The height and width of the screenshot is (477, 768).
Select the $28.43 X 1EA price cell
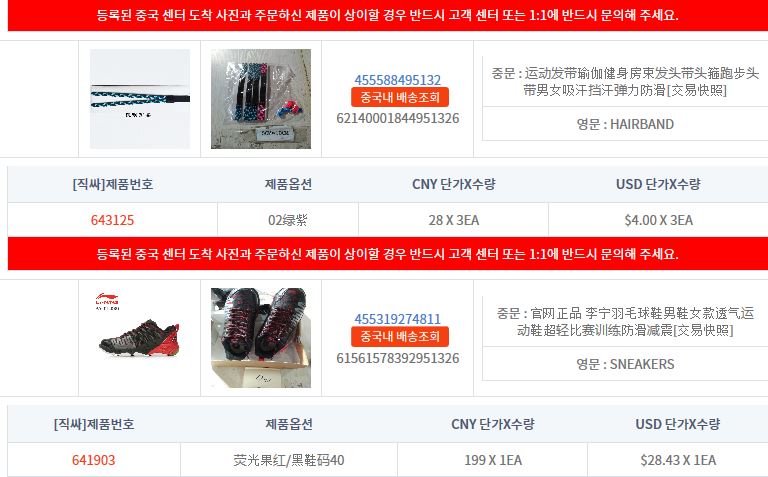coord(678,460)
